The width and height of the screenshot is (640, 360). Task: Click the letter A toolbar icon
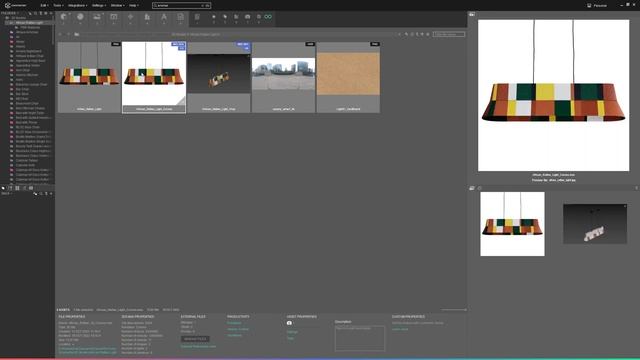164,17
